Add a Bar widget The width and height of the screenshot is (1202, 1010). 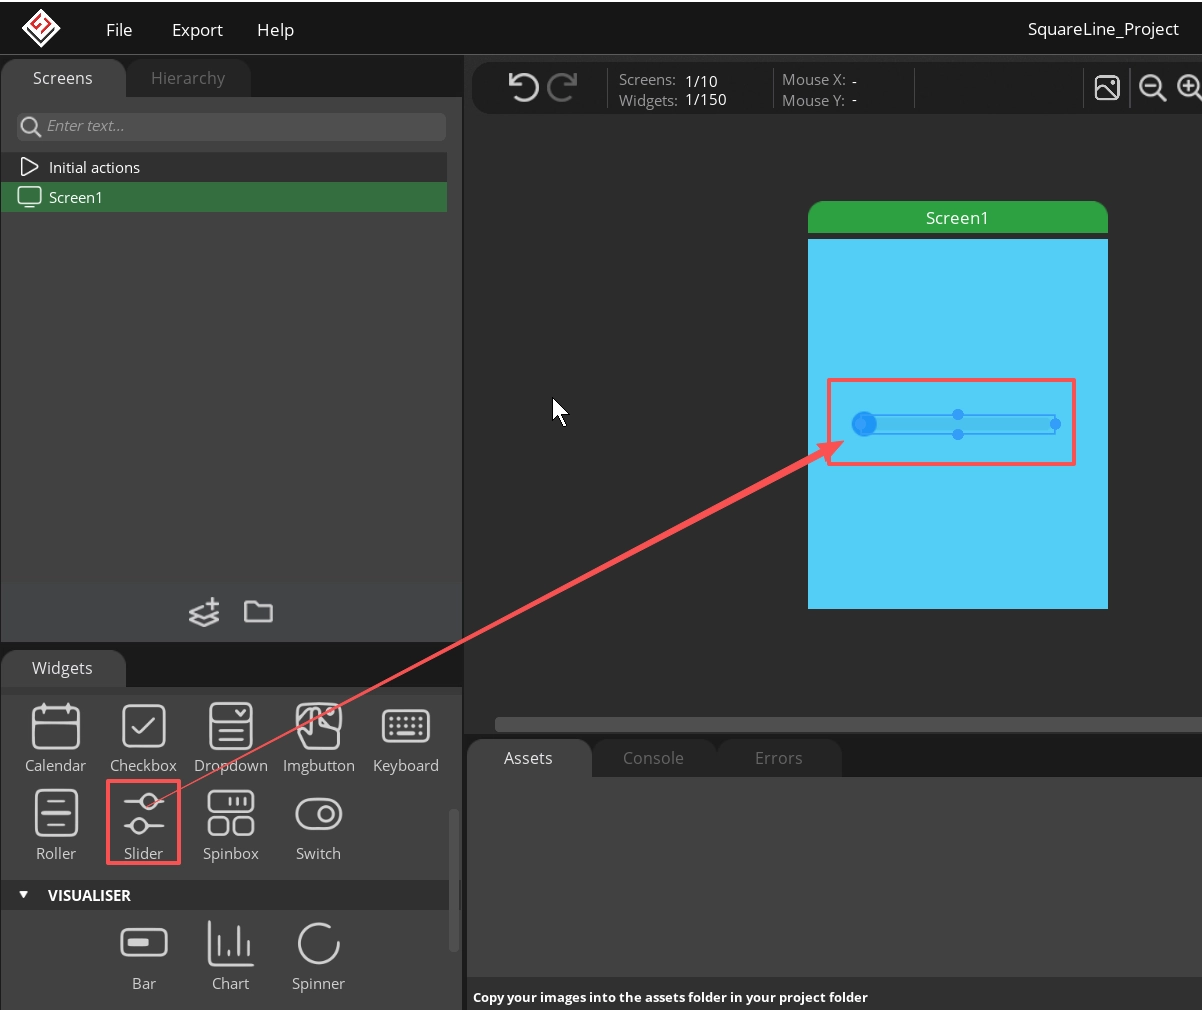coord(144,956)
